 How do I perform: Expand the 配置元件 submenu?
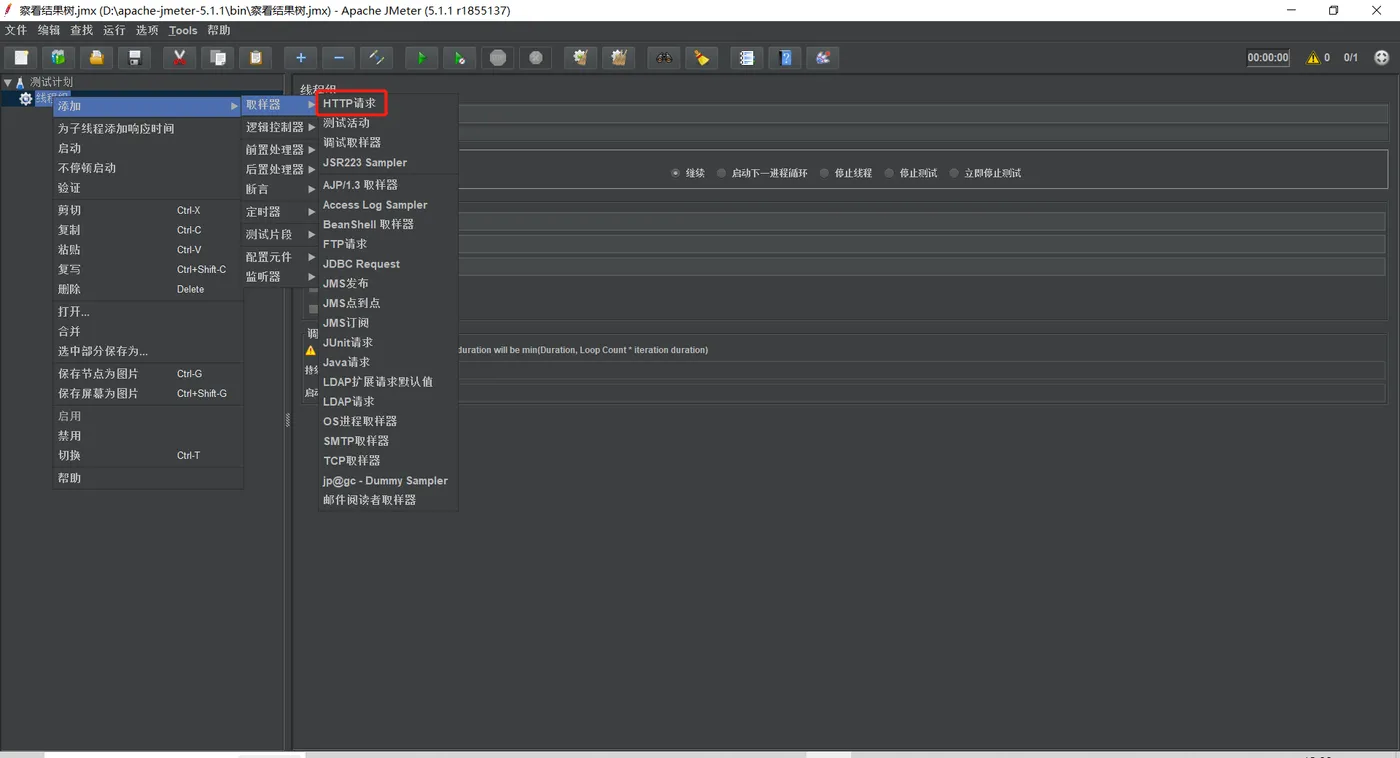(x=280, y=257)
